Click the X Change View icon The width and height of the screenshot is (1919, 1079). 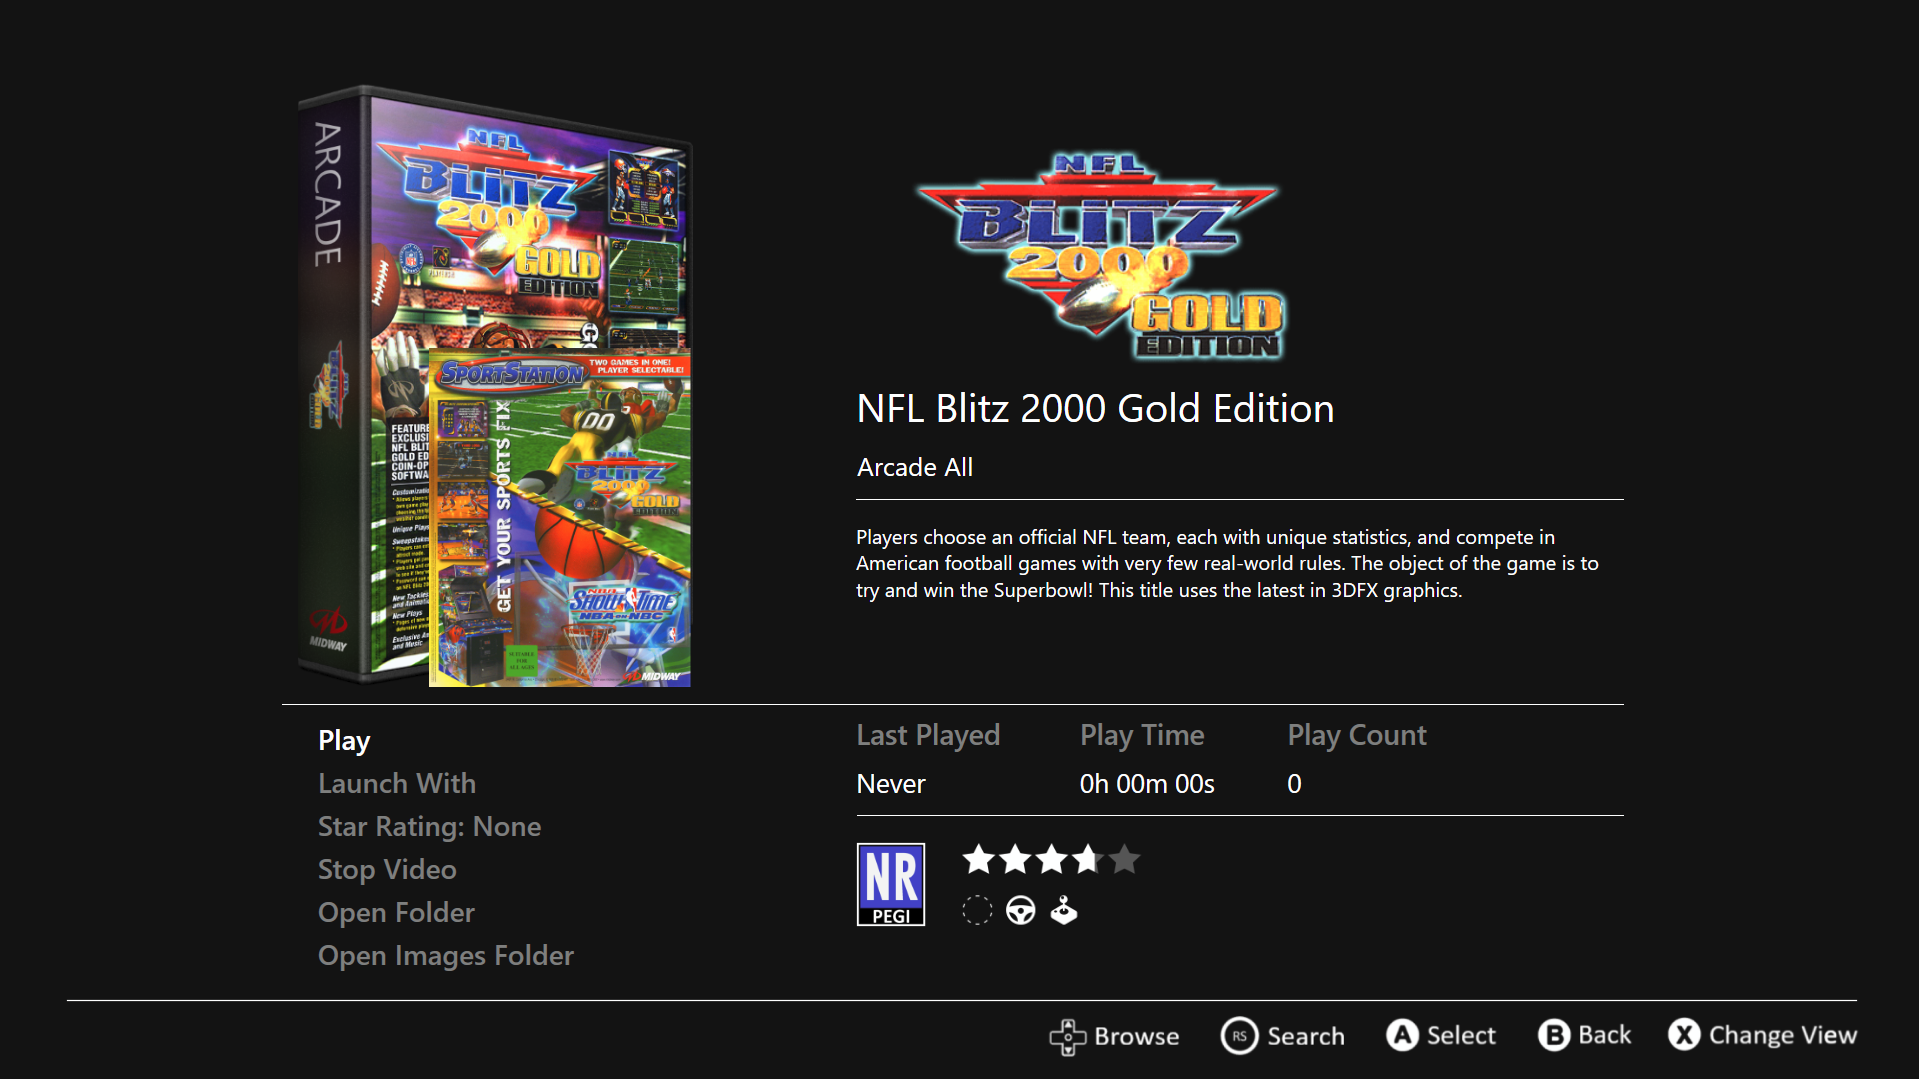(1684, 1035)
